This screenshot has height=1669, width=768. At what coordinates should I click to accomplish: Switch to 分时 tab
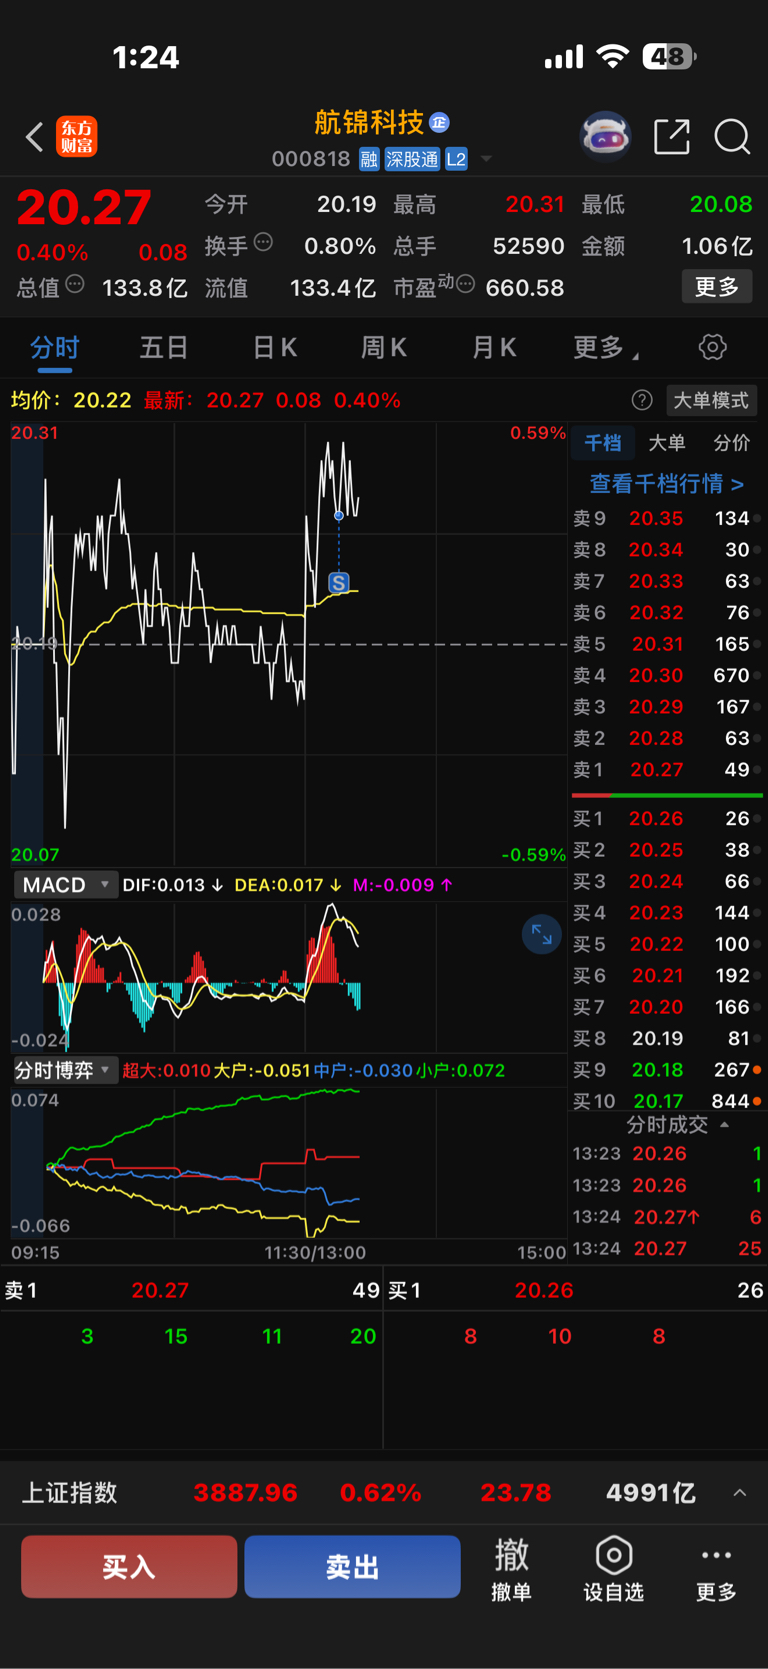tap(54, 347)
